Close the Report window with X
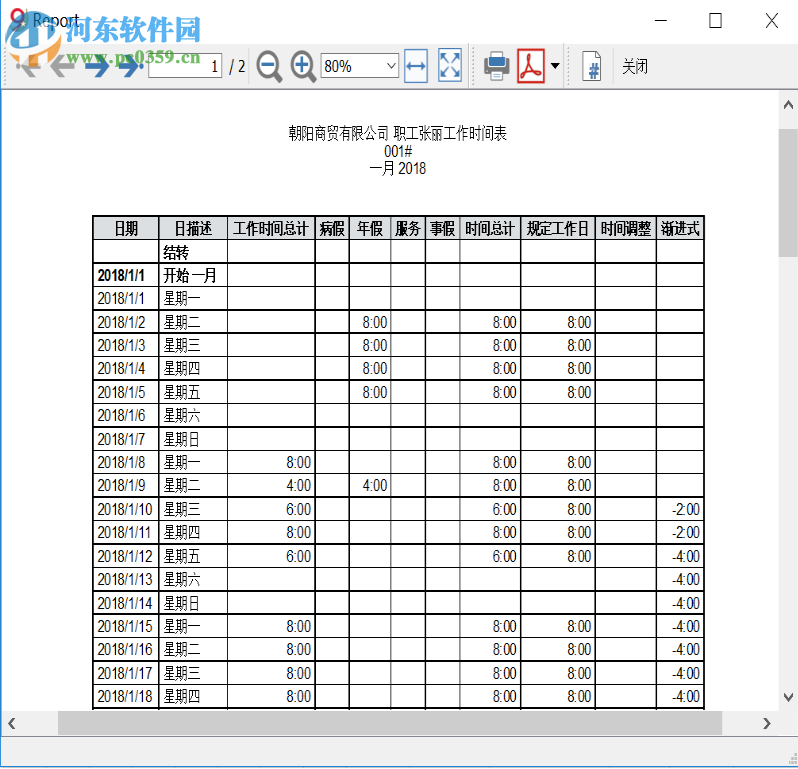 772,20
